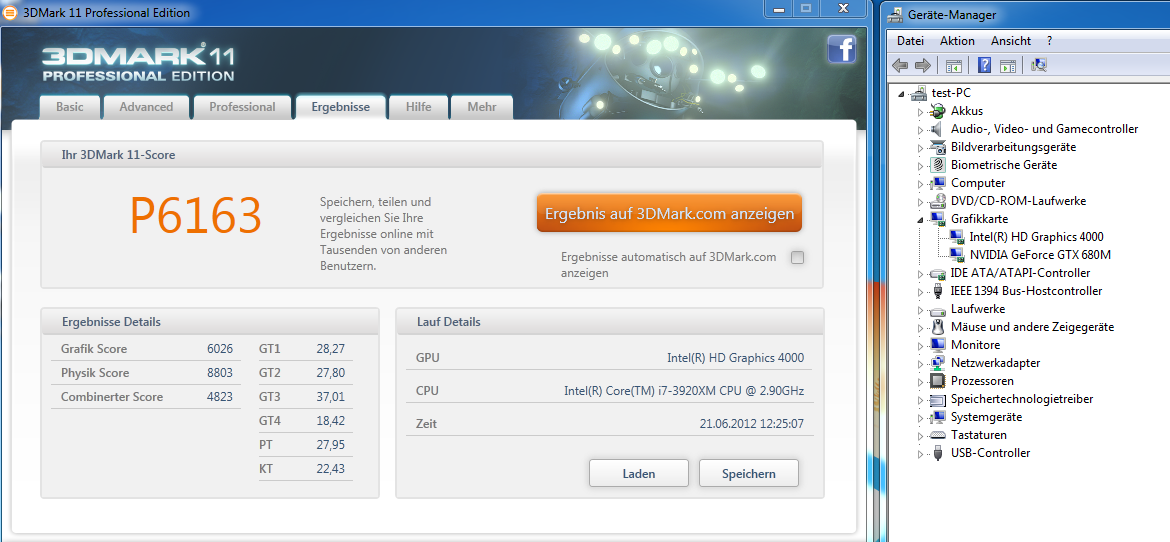This screenshot has width=1170, height=542.
Task: Select the Mäuse und andere Zeigegeräte mouse icon
Action: click(x=938, y=327)
